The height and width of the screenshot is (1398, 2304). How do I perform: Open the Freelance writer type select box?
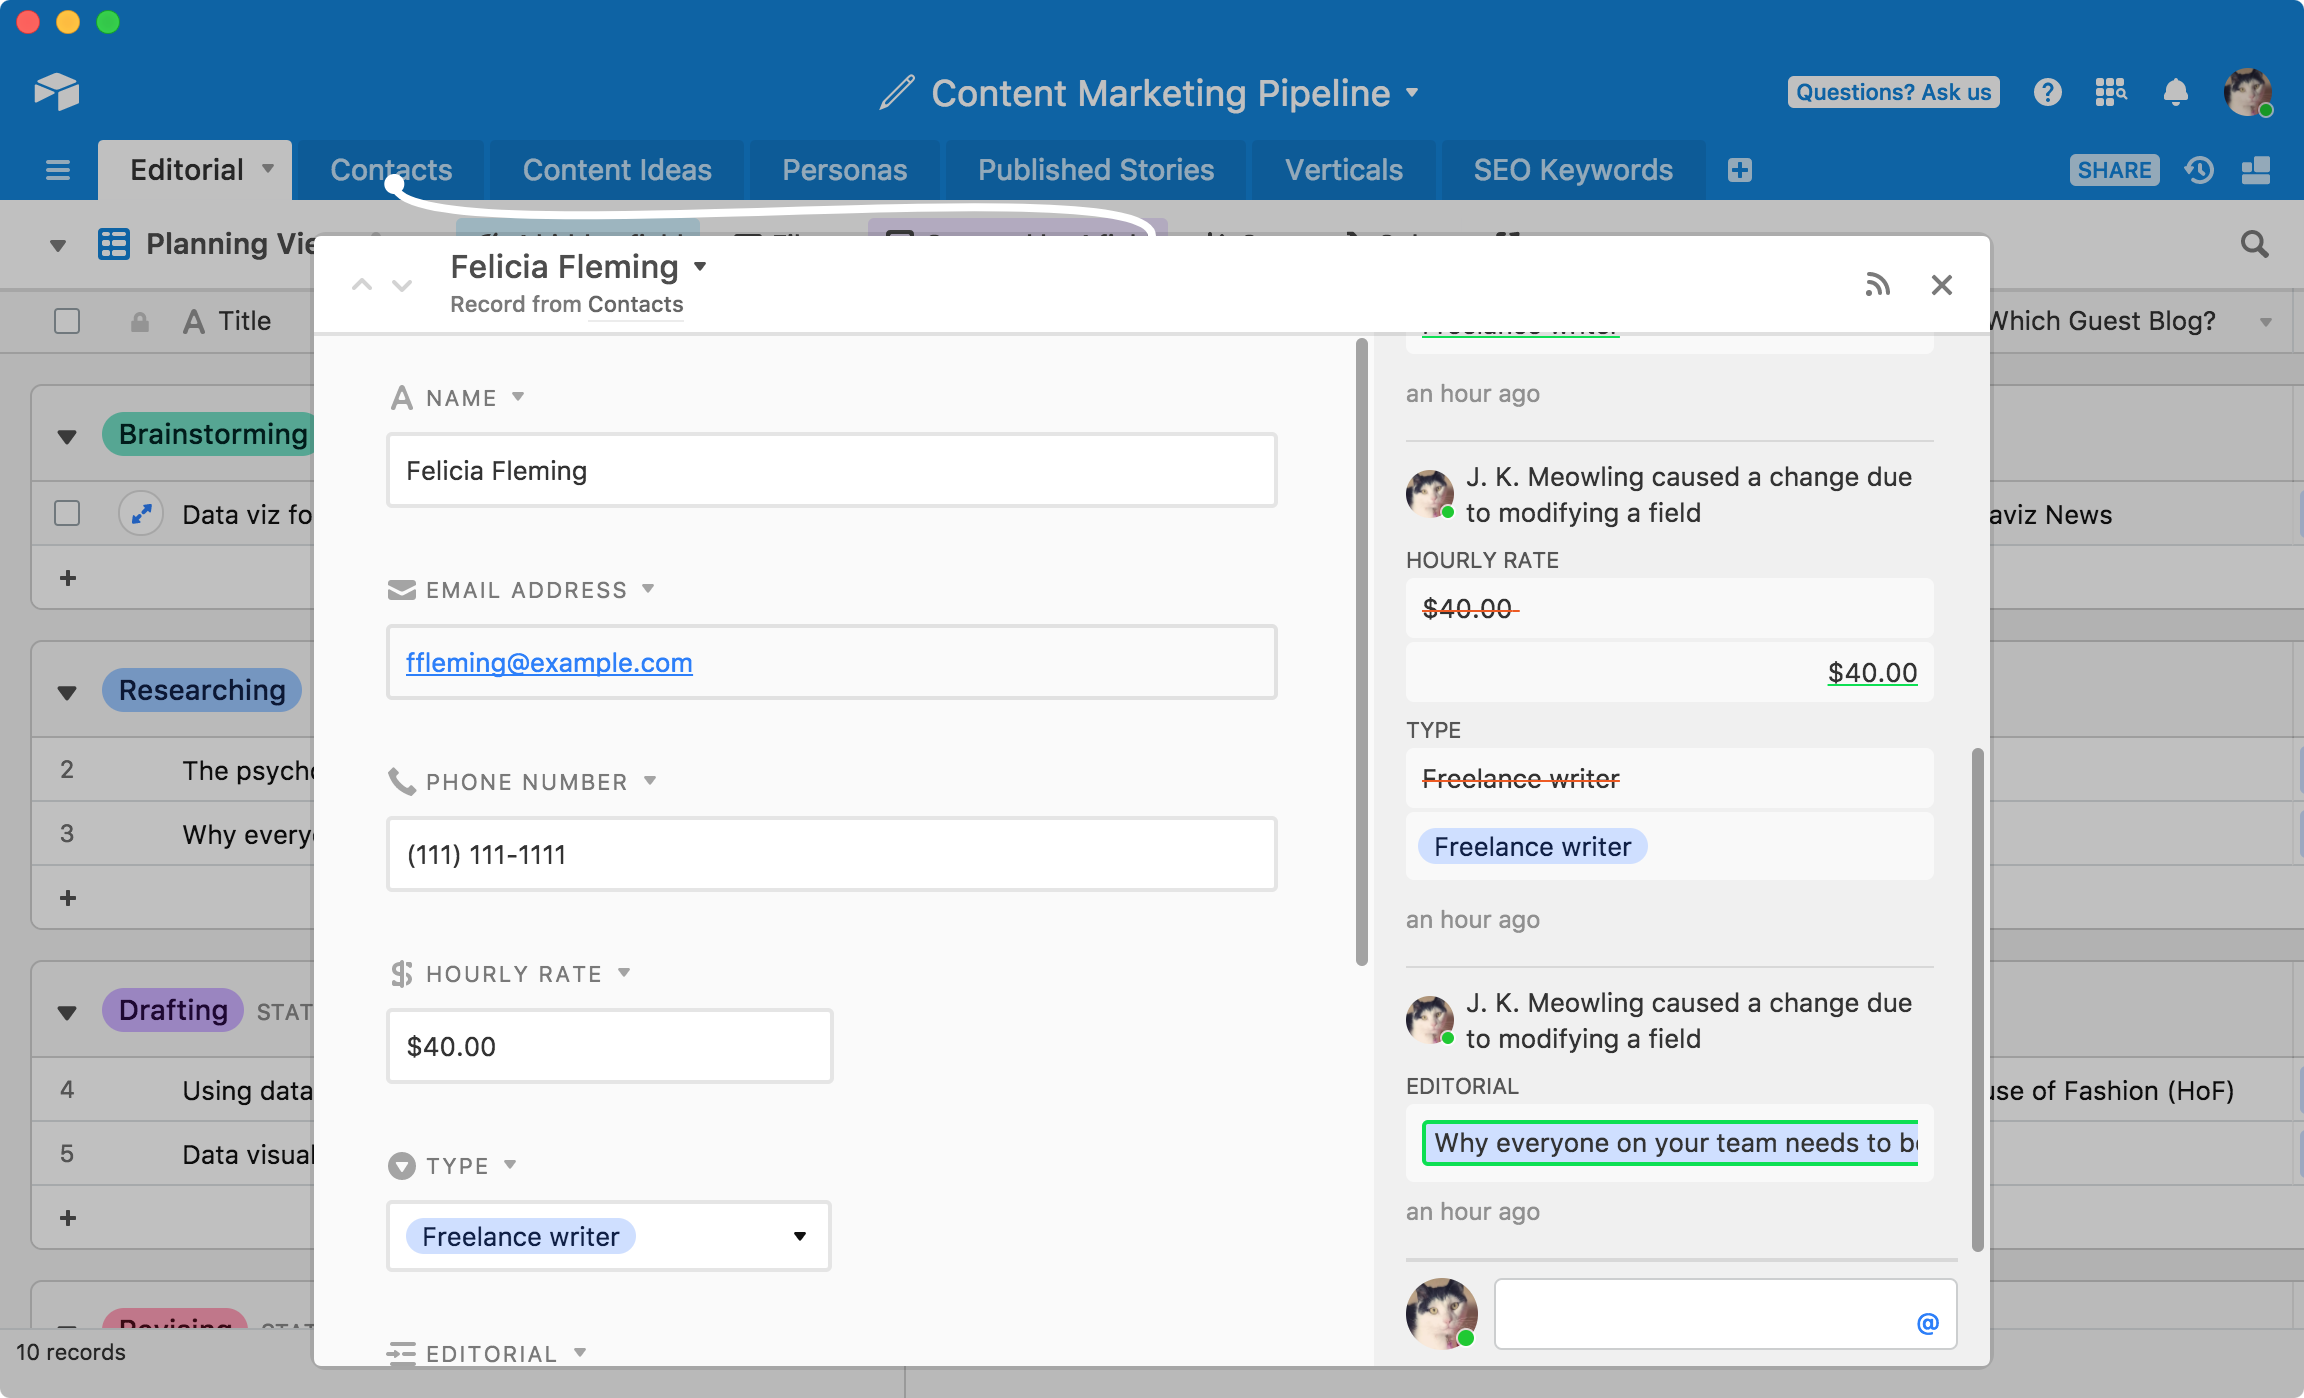click(609, 1237)
